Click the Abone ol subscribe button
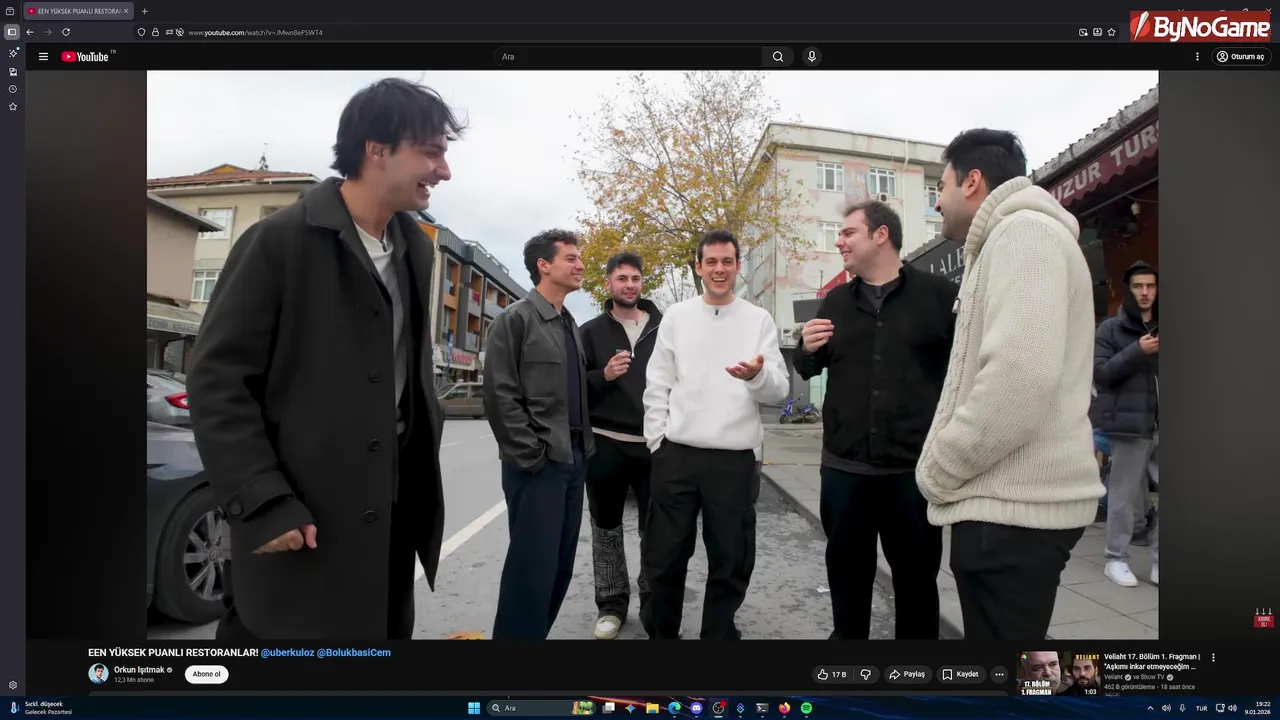Screen dimensions: 1280x720 (x=207, y=674)
